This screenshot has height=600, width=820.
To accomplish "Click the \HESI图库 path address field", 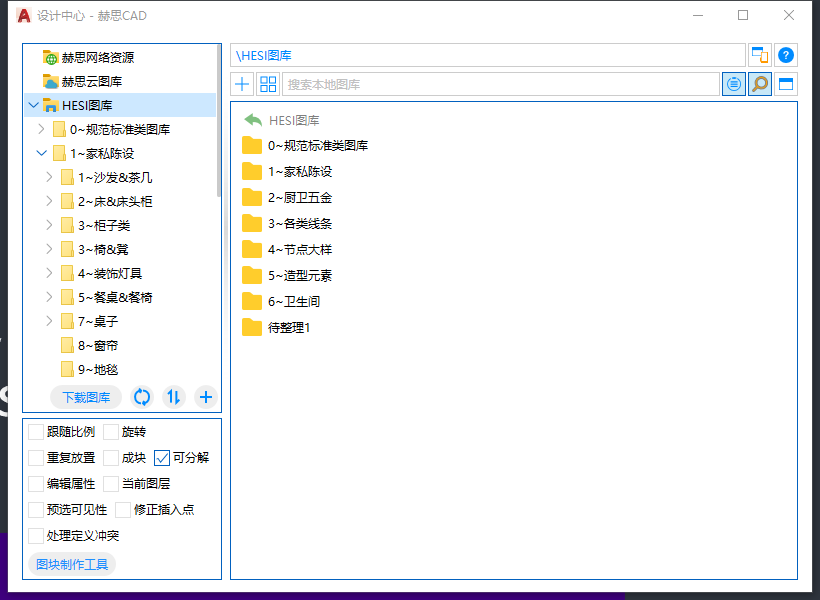I will tap(487, 55).
